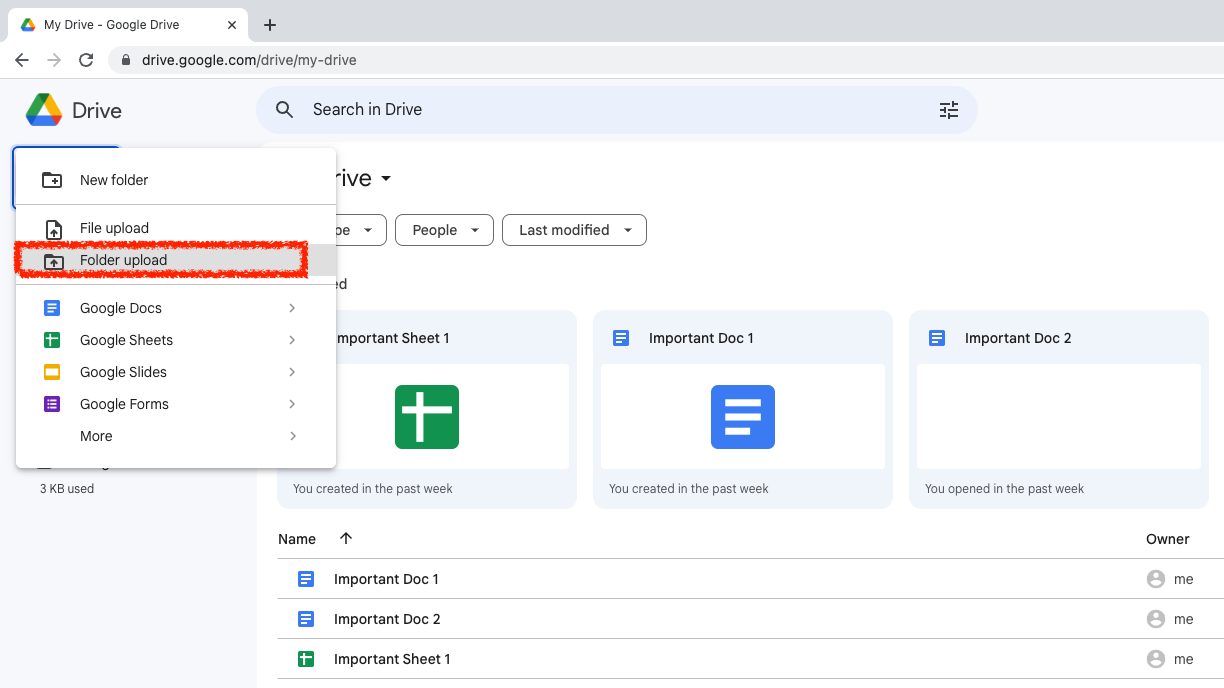
Task: Select Important Doc 2 file row name
Action: click(x=387, y=619)
